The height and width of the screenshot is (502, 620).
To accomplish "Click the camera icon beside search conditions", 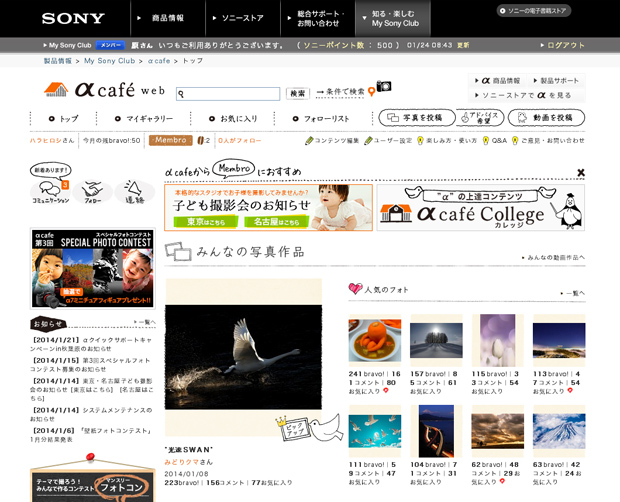I will tap(384, 86).
